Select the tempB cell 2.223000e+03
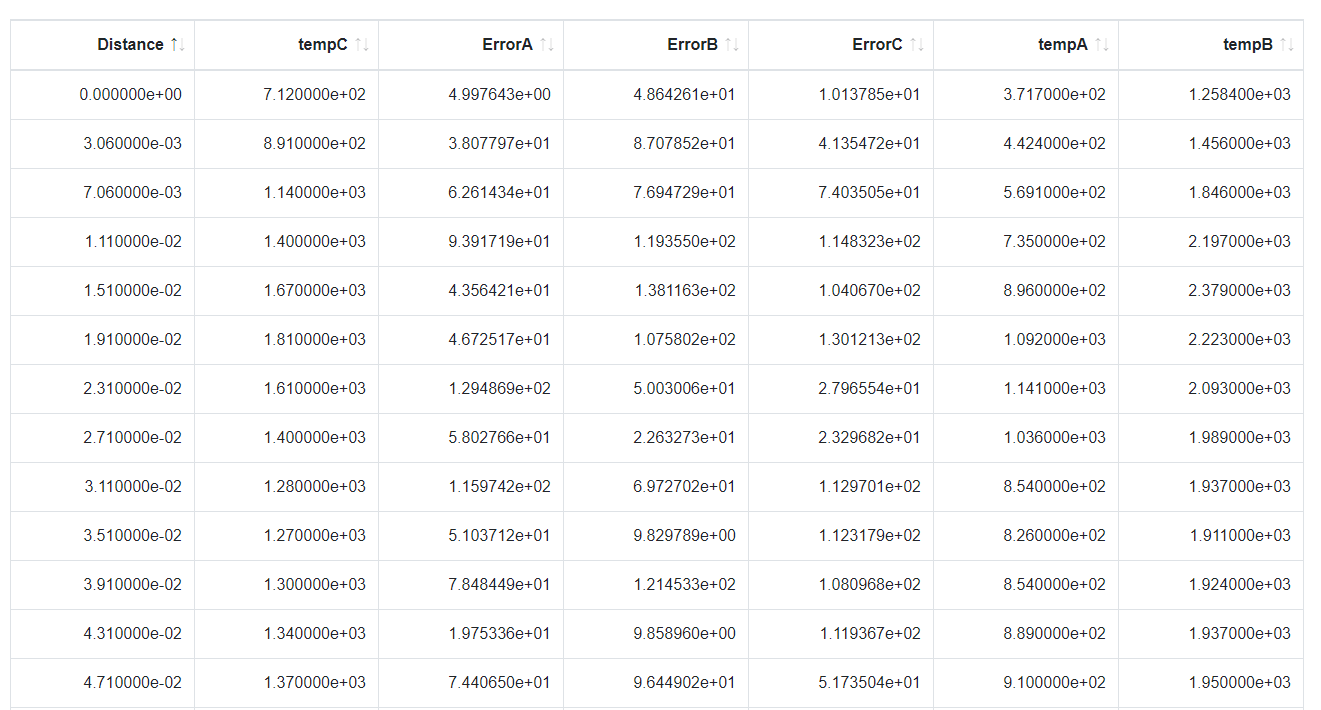 (x=1211, y=340)
